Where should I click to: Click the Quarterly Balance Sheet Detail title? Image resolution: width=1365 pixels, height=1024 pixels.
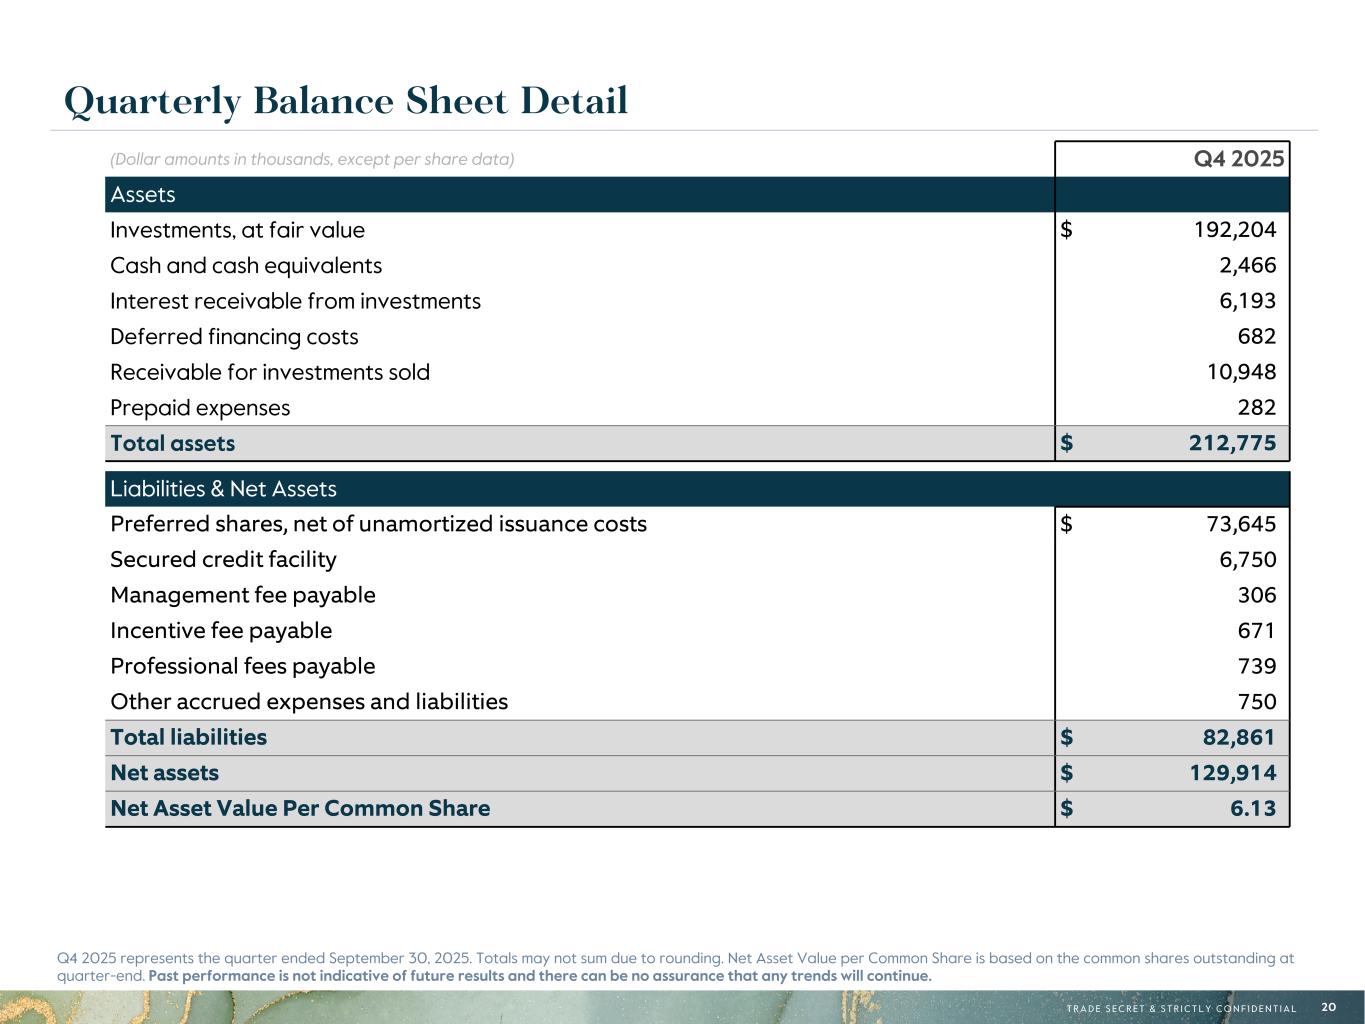346,101
